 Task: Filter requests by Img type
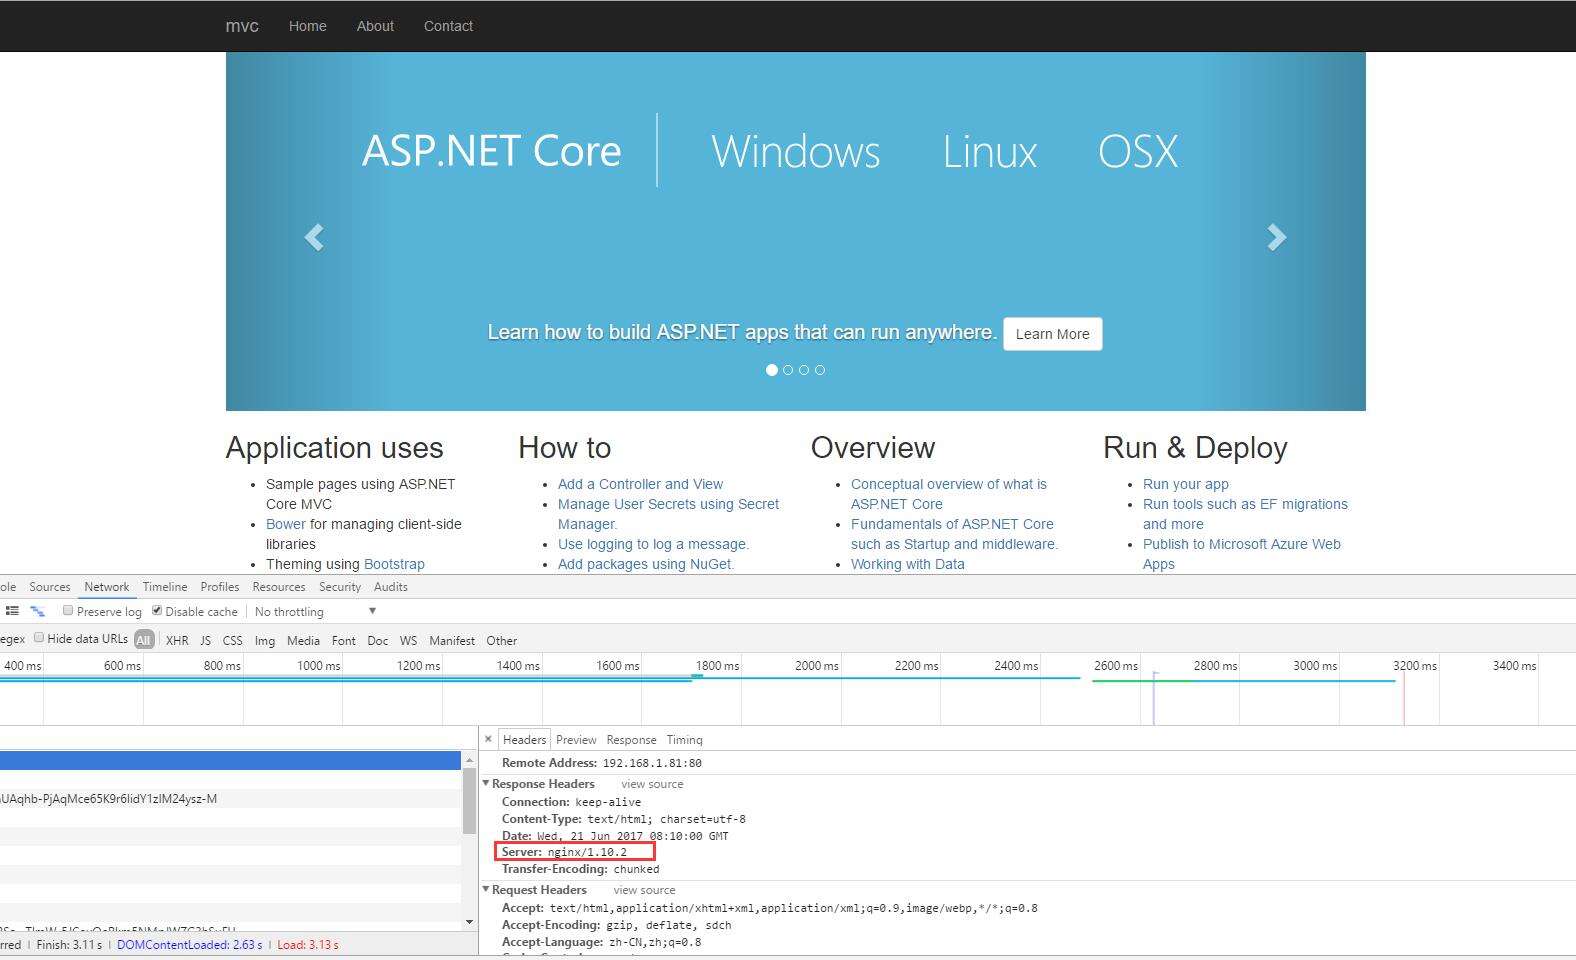(x=265, y=640)
